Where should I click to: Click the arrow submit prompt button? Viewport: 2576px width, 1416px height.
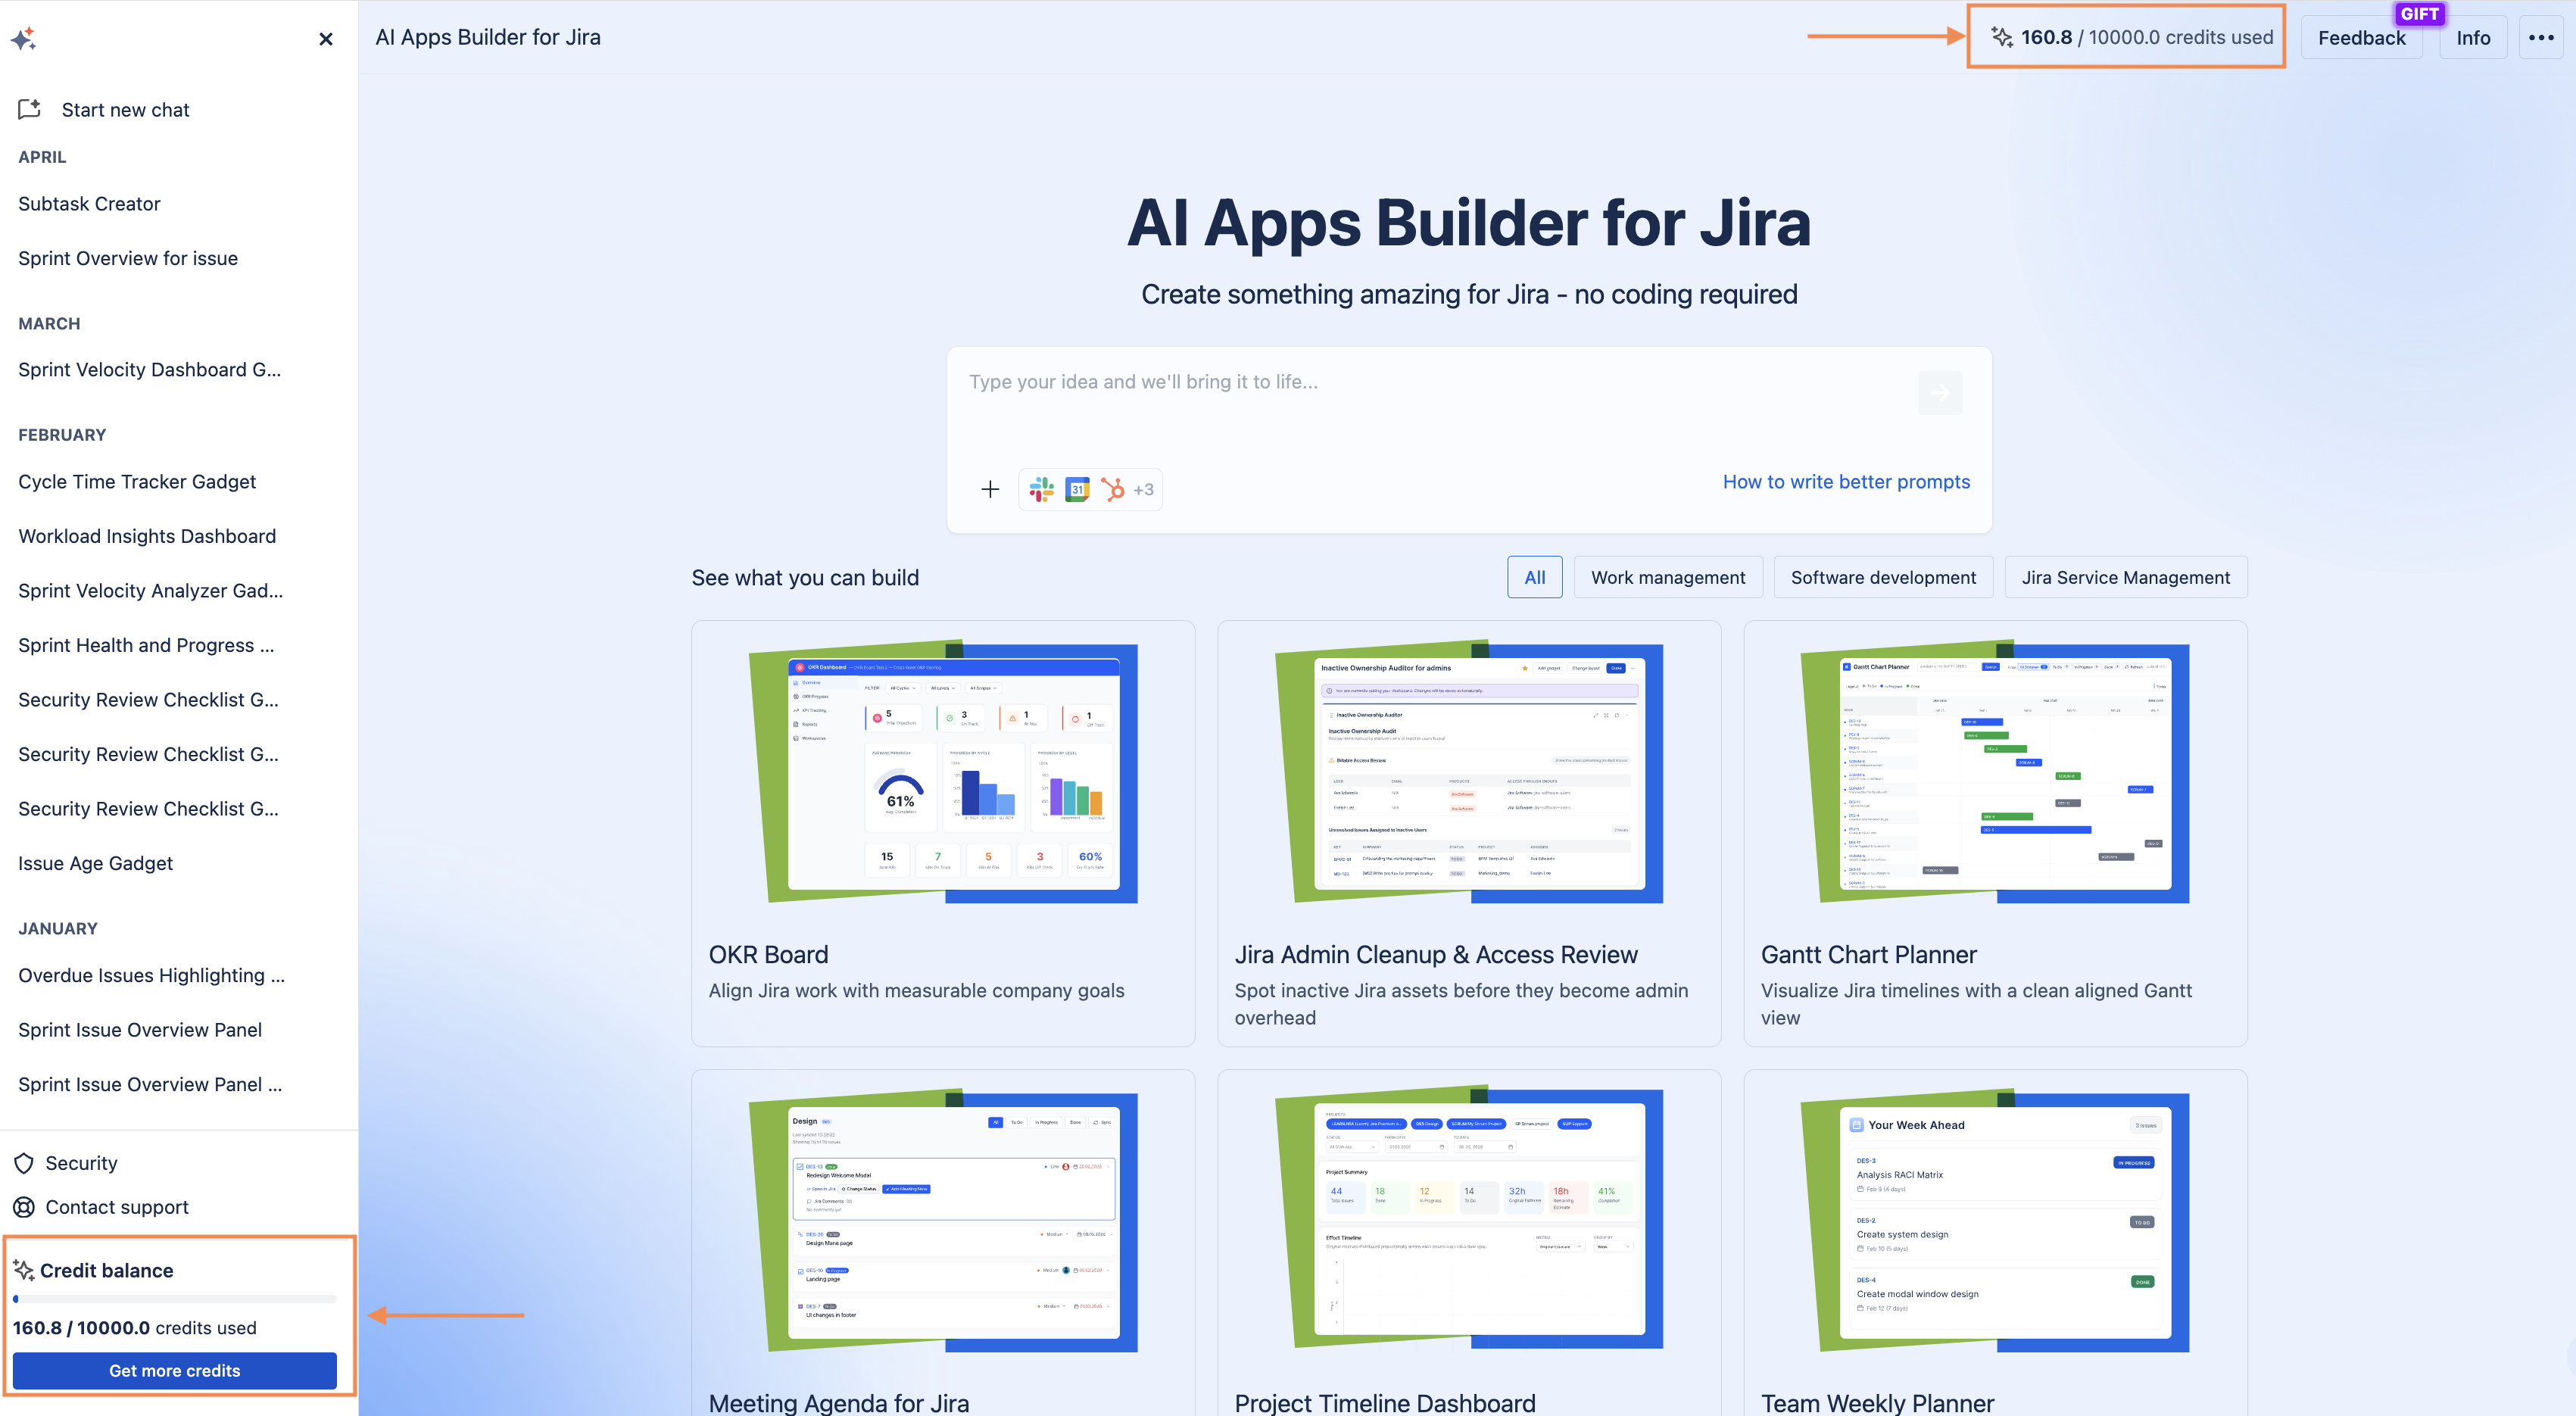click(x=1940, y=393)
